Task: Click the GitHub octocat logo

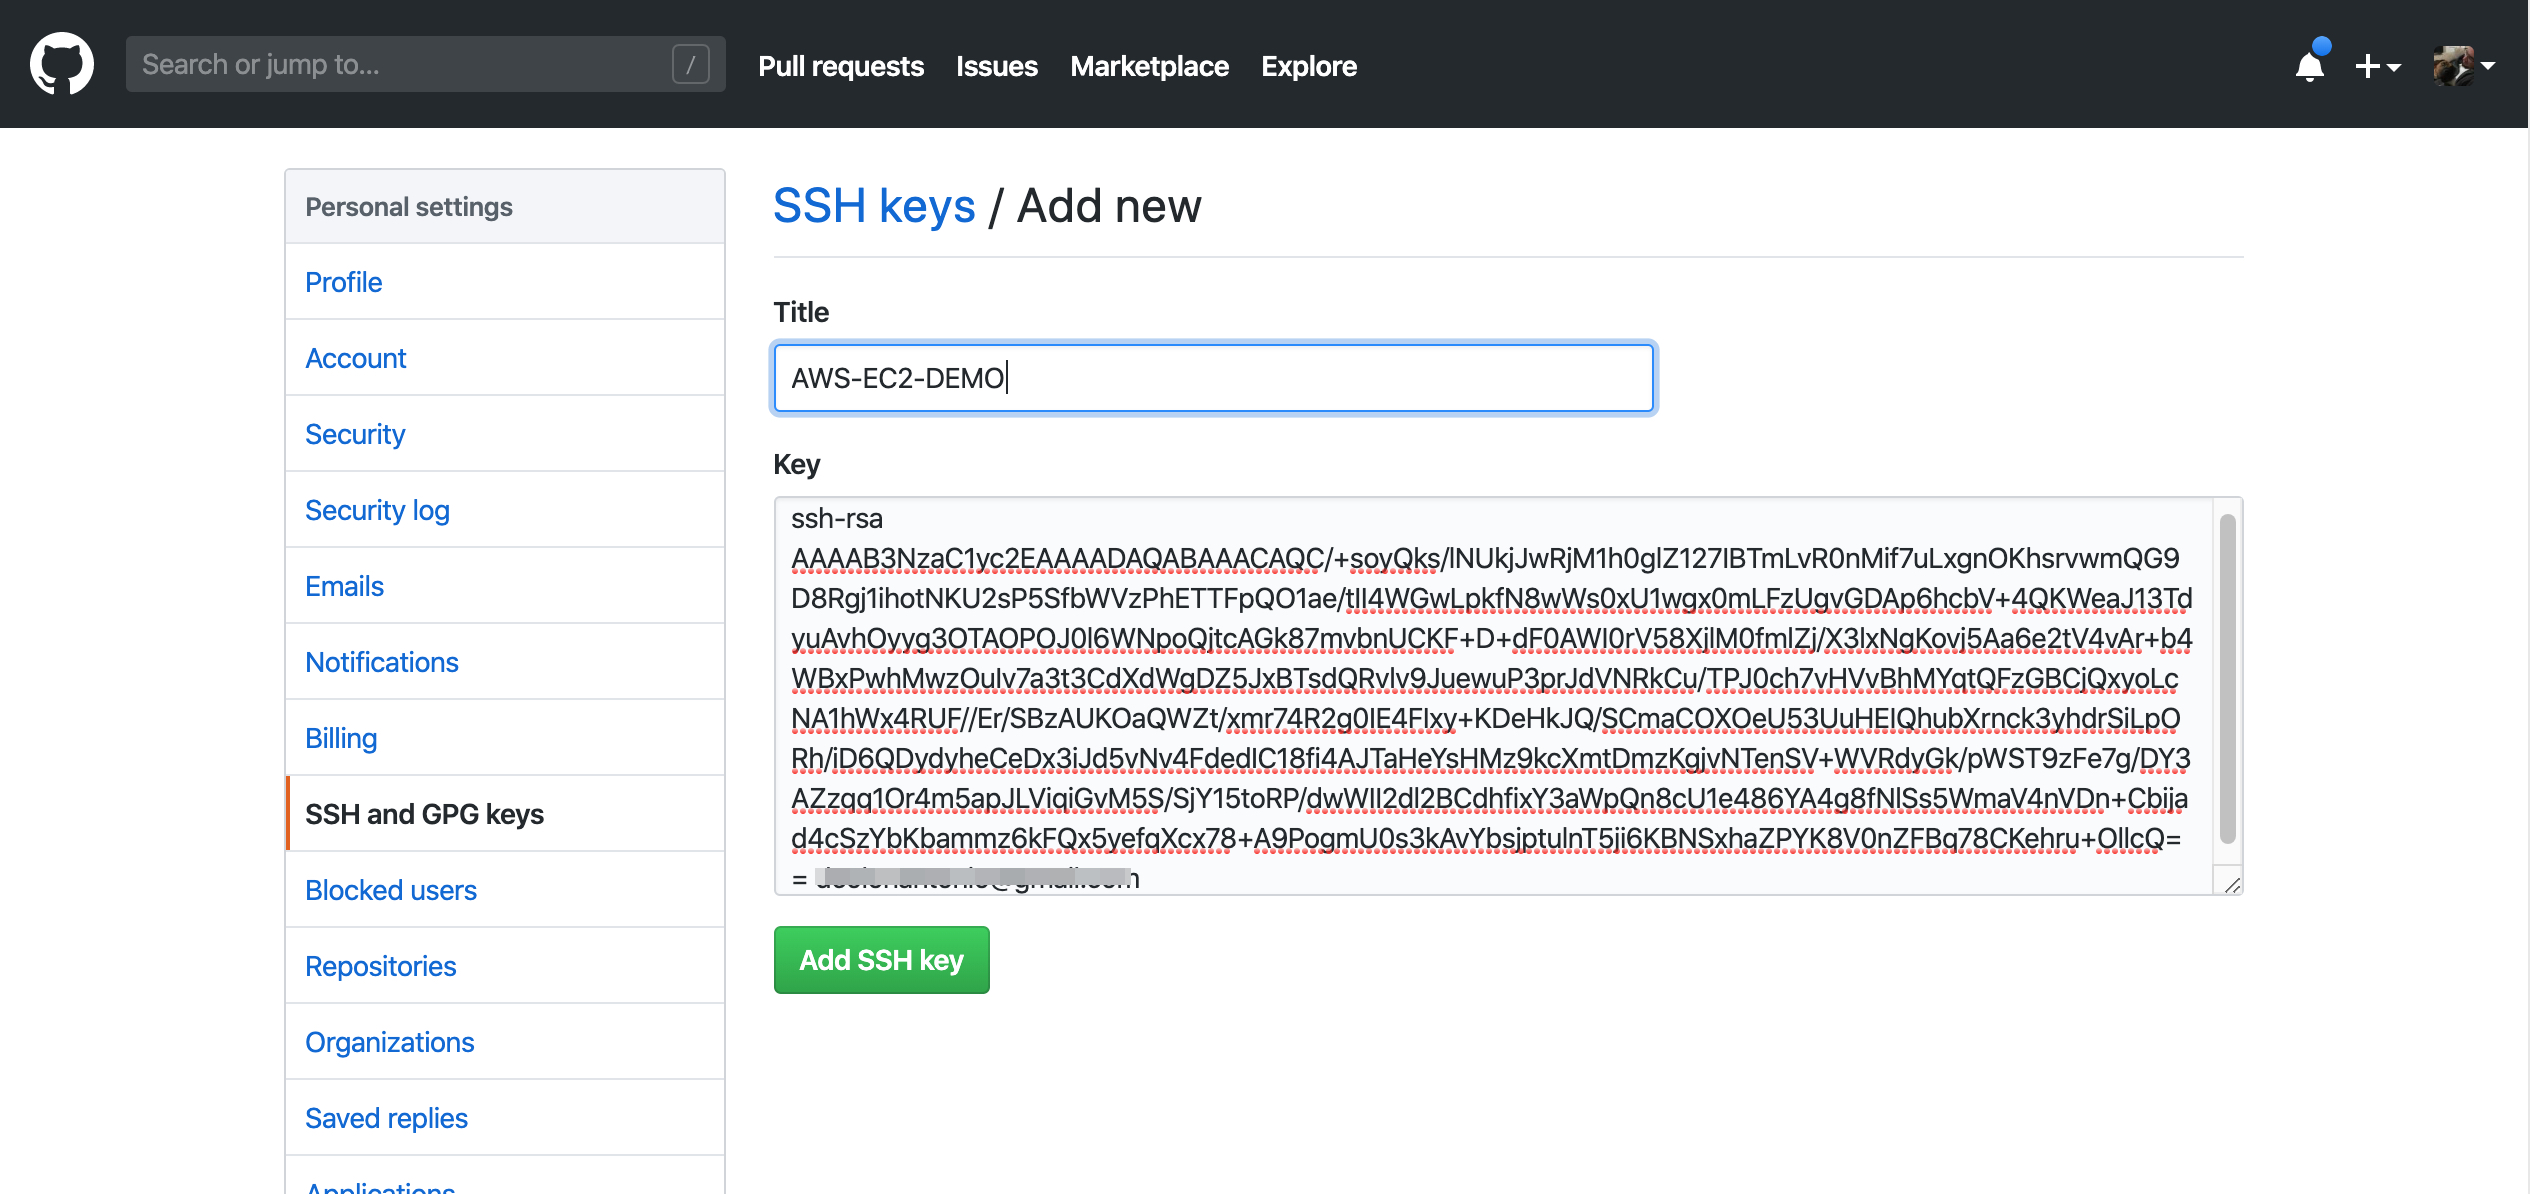Action: point(62,63)
